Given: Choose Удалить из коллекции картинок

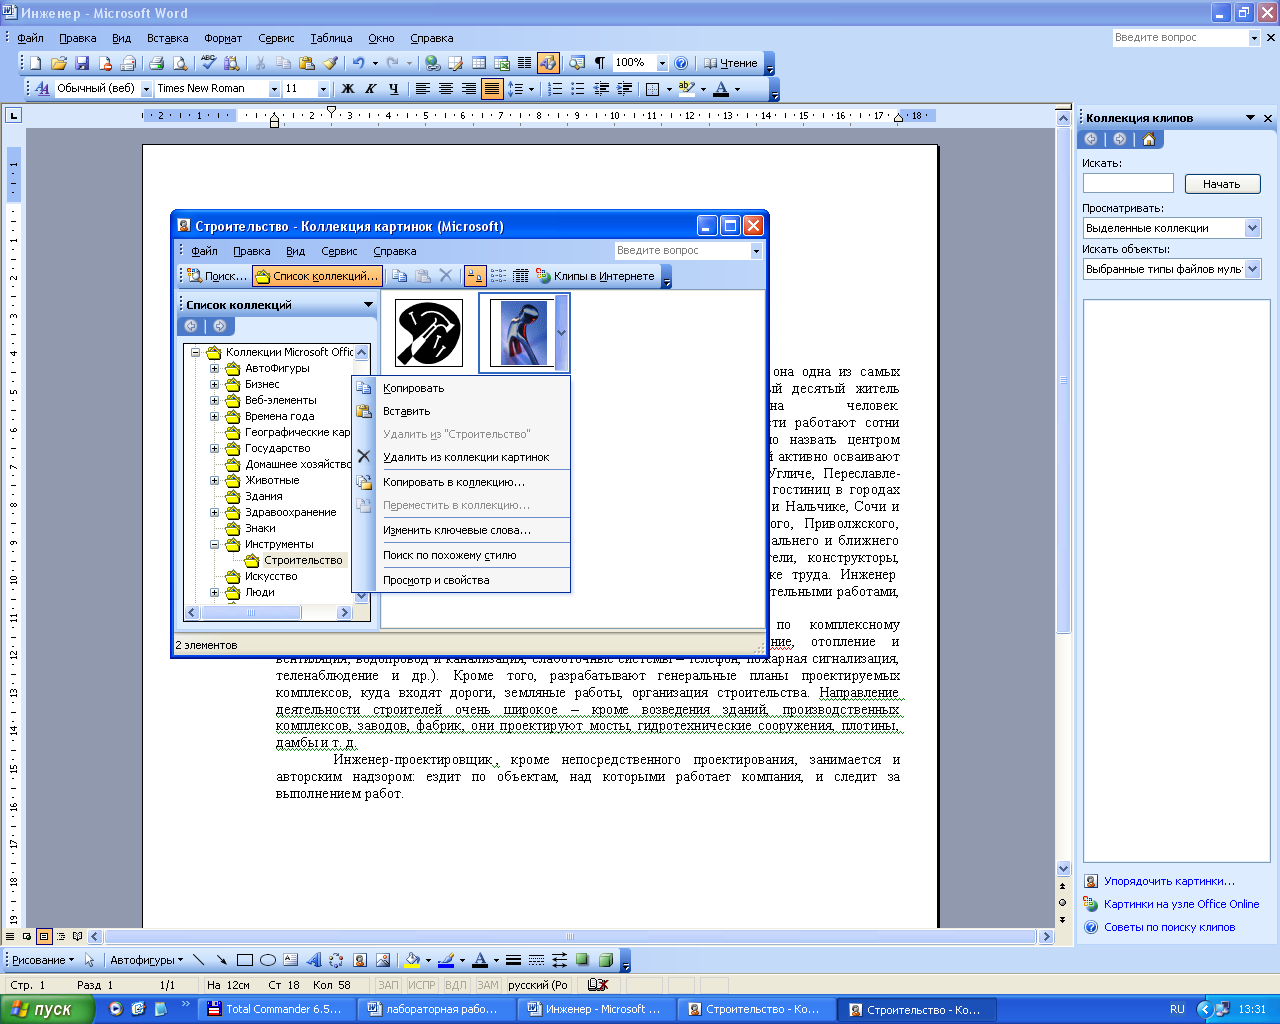Looking at the screenshot, I should click(x=462, y=457).
